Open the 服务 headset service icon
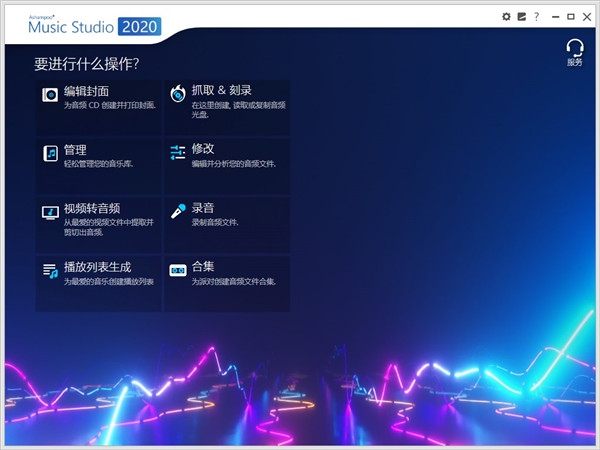 pos(575,52)
